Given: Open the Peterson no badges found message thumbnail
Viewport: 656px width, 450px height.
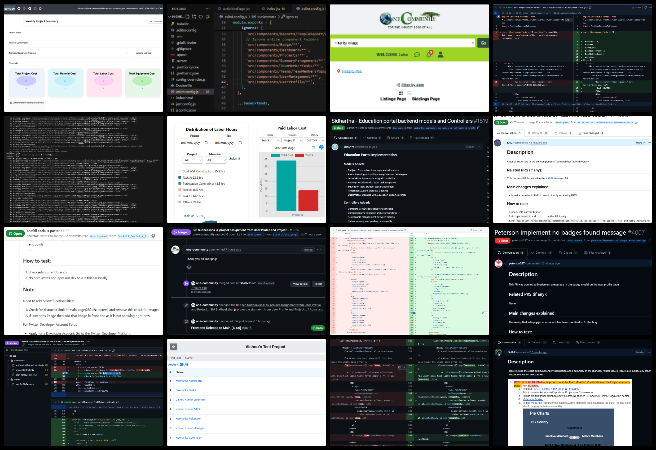Looking at the screenshot, I should pos(572,281).
